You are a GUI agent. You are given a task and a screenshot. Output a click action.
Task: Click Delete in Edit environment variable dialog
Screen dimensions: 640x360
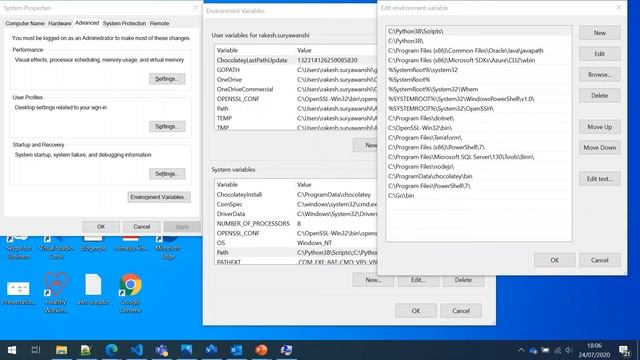(x=600, y=96)
